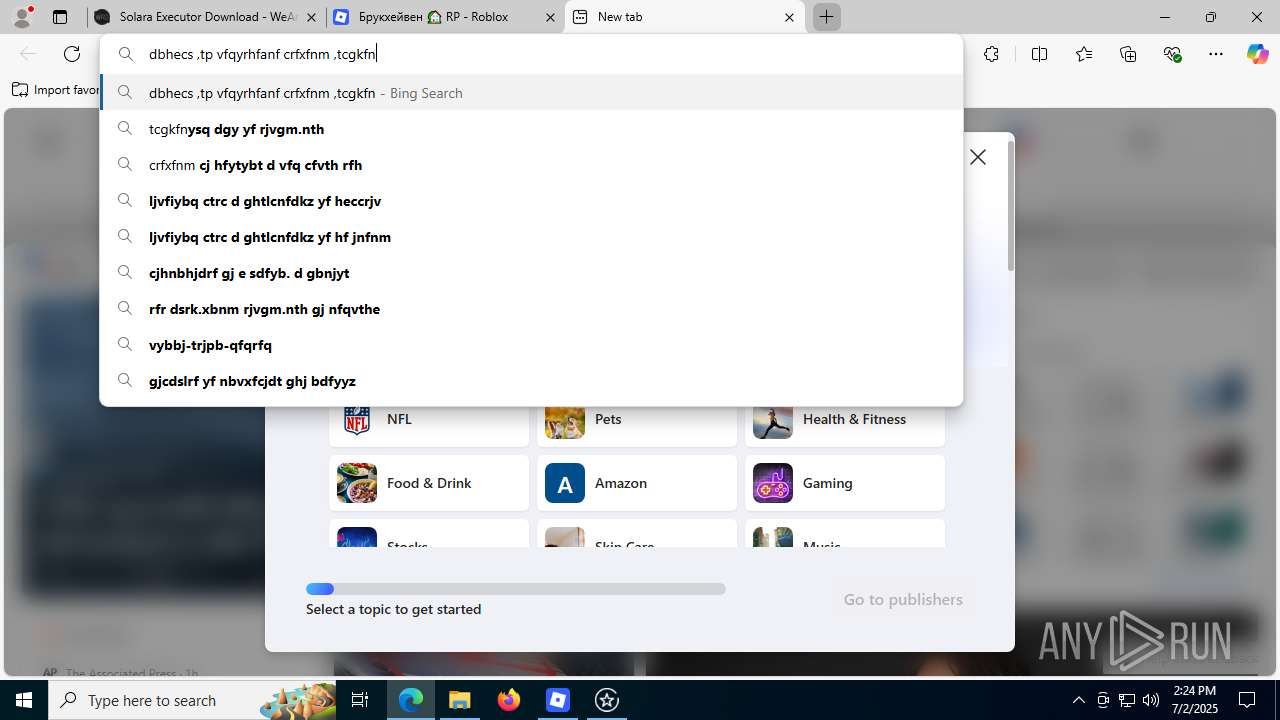Image resolution: width=1280 pixels, height=720 pixels.
Task: Open Settings and more ellipsis menu
Action: click(1216, 54)
